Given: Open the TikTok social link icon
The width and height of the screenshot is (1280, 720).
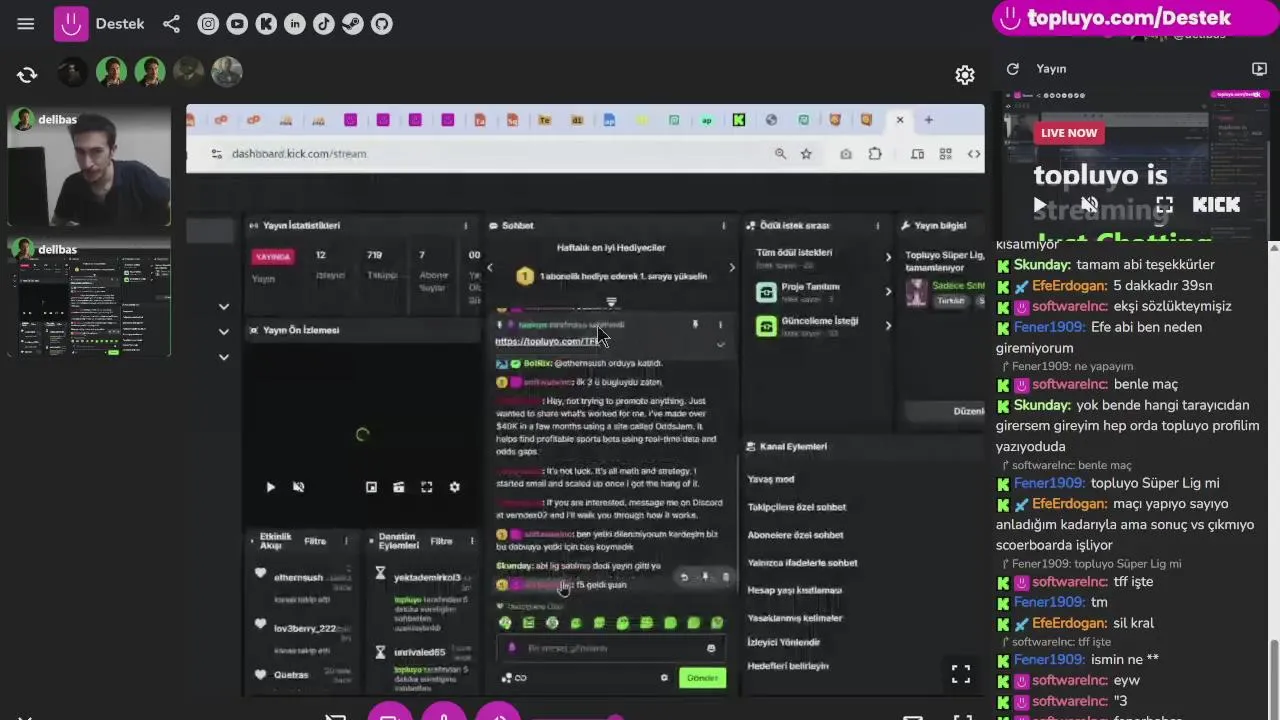Looking at the screenshot, I should pyautogui.click(x=324, y=24).
